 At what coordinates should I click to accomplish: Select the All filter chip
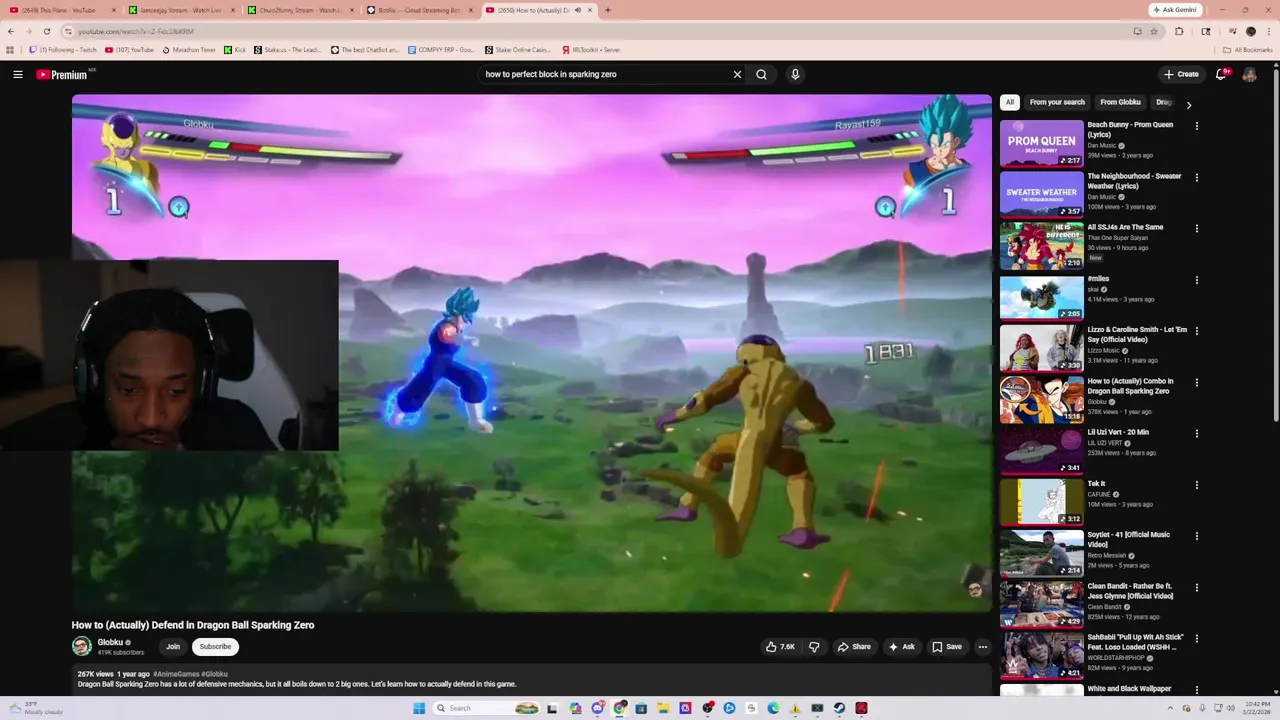pyautogui.click(x=1010, y=102)
